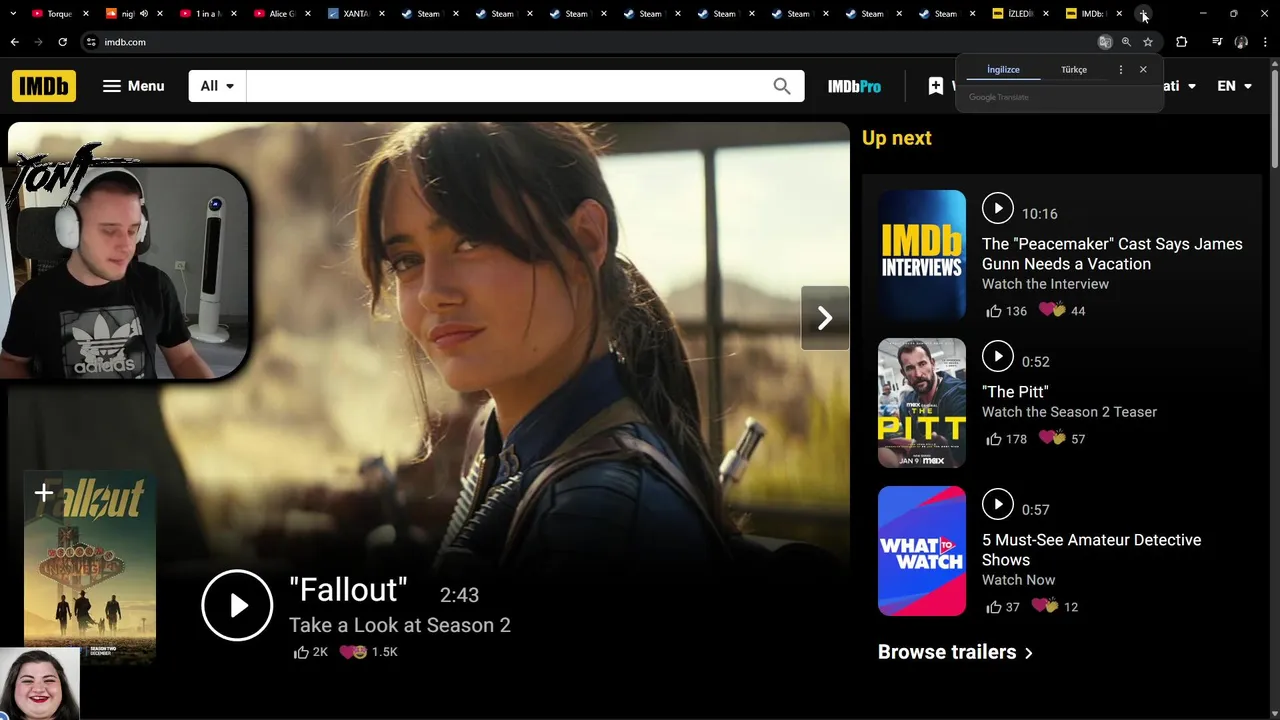Viewport: 1280px width, 720px height.
Task: Select İngilizce tab in Translate popup
Action: tap(1003, 70)
